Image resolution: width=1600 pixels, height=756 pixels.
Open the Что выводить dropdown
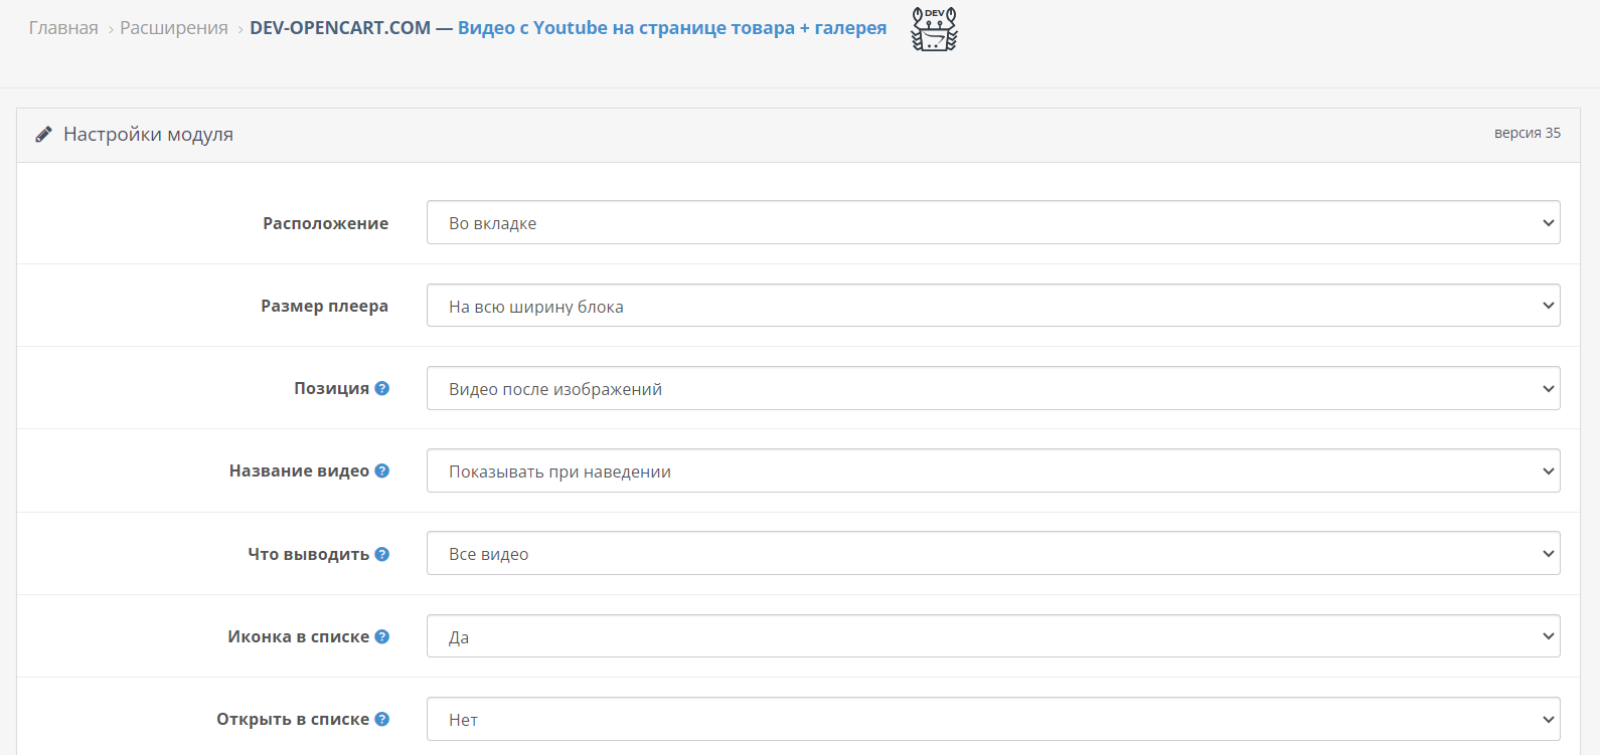[x=993, y=553]
